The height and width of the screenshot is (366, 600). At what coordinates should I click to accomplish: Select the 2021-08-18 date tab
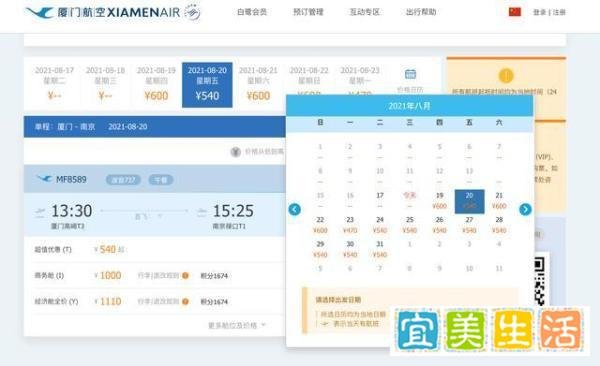coord(105,84)
